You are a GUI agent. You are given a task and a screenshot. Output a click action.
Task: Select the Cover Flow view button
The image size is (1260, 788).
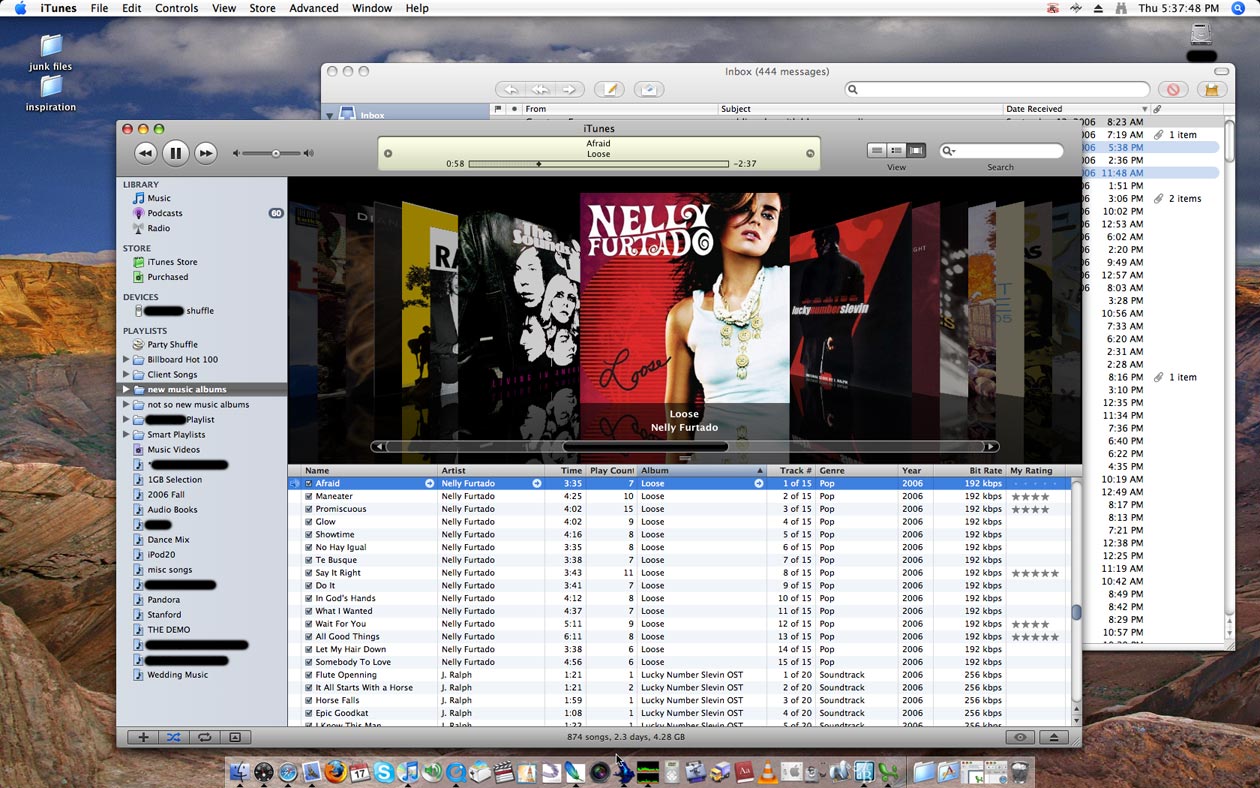(x=917, y=150)
